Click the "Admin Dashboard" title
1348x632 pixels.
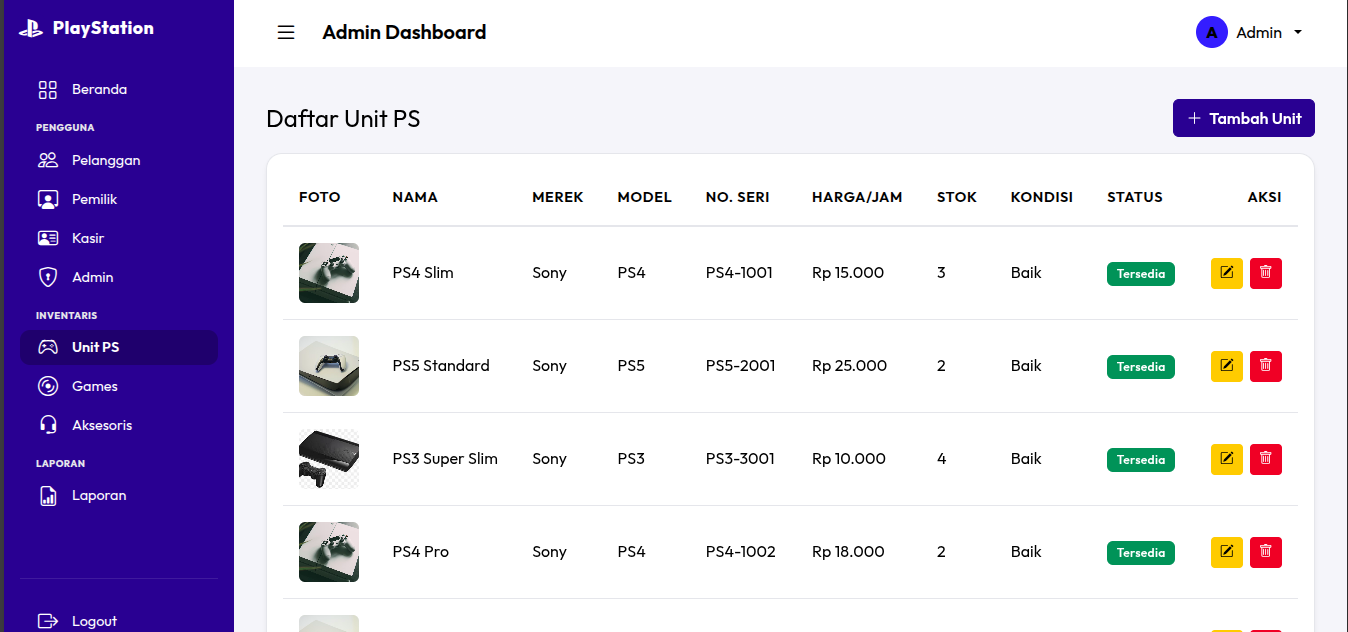coord(404,32)
